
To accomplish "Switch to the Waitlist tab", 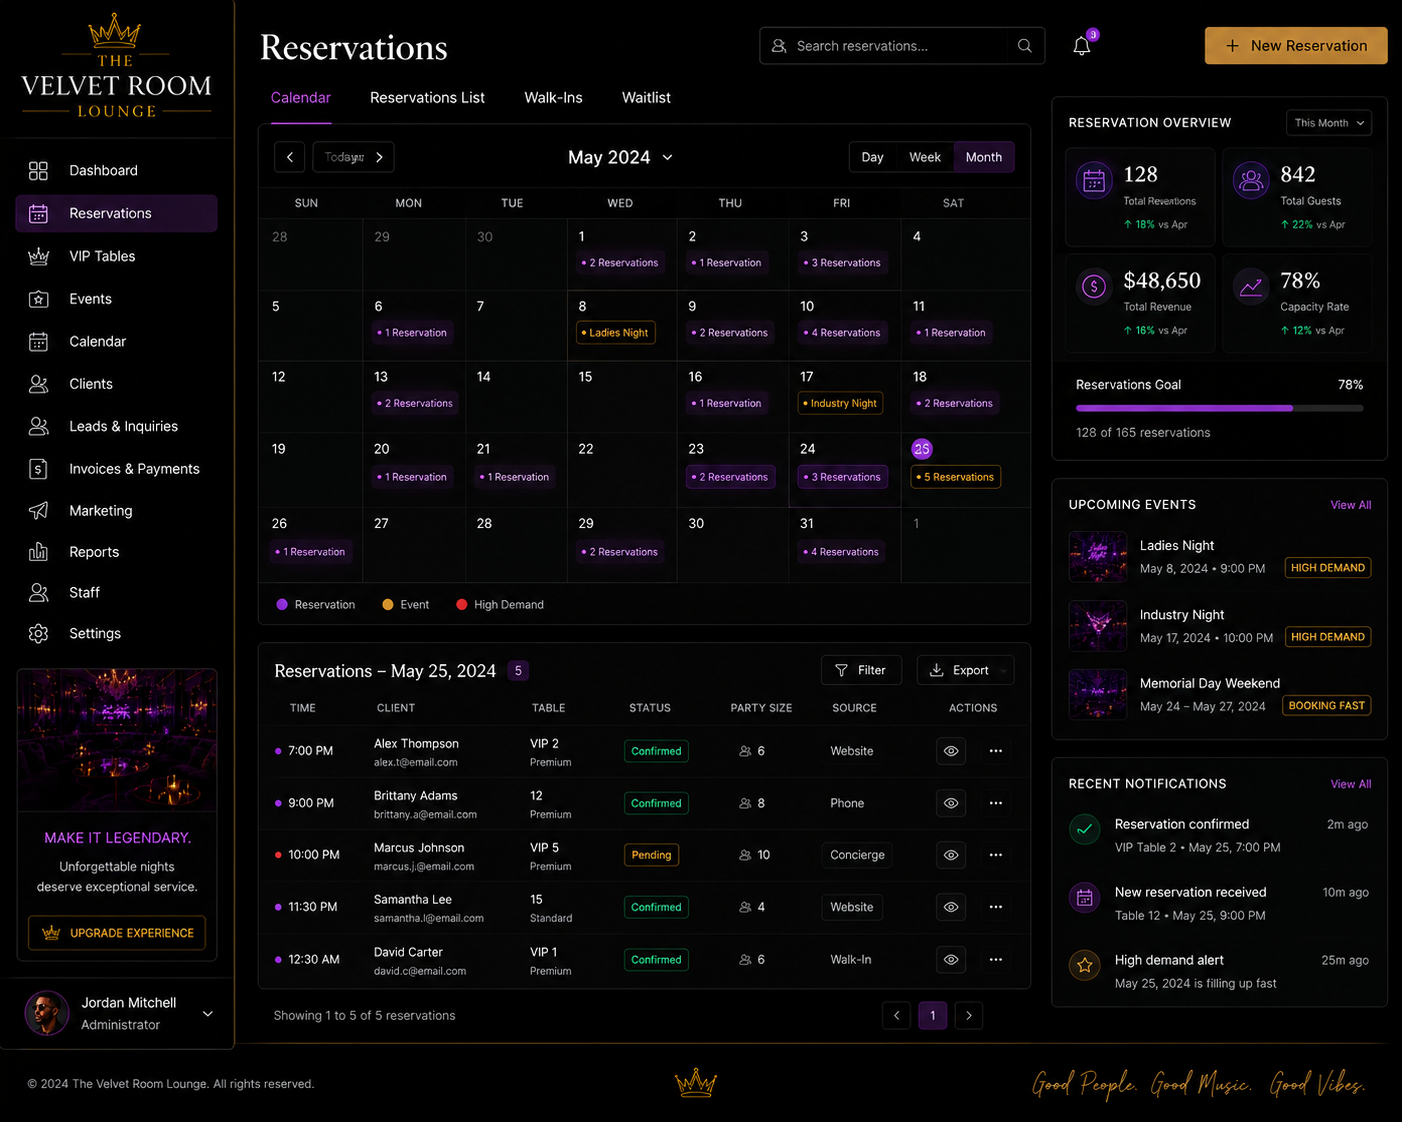I will tap(646, 98).
